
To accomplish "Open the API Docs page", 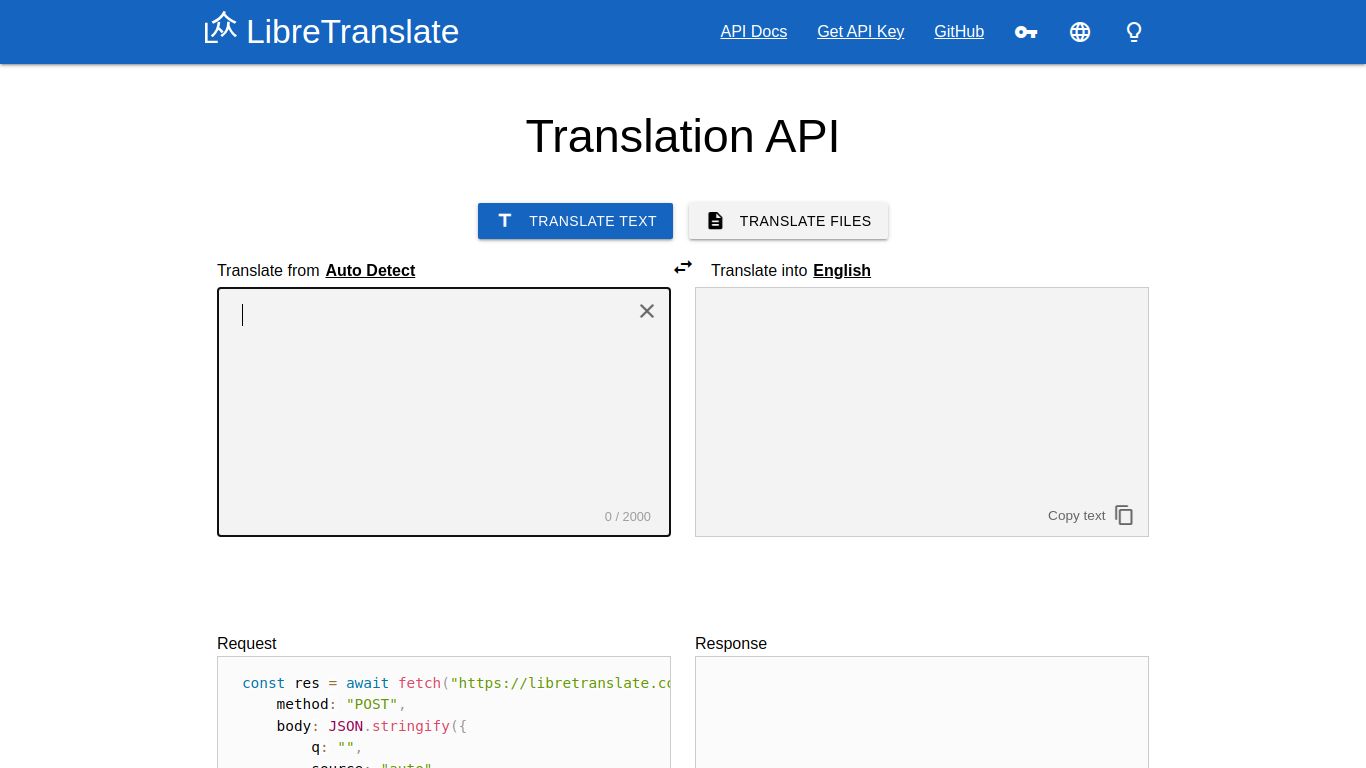I will click(753, 32).
